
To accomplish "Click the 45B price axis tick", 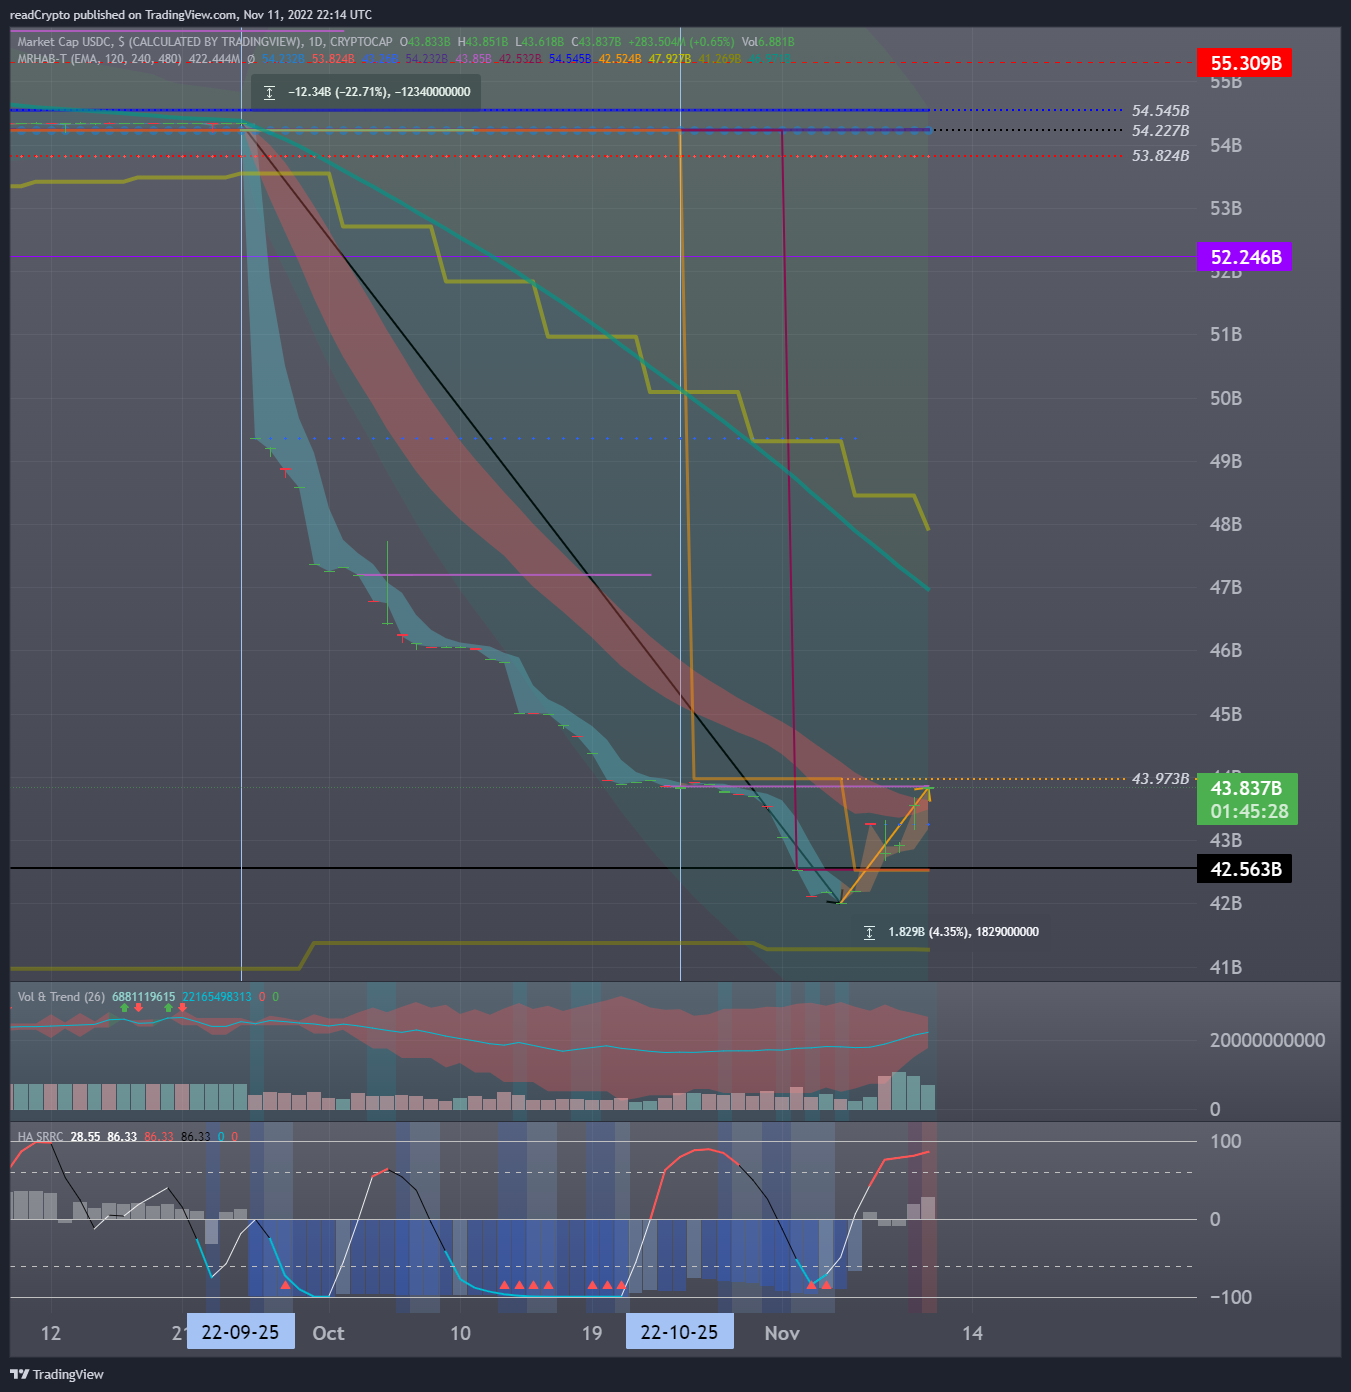I will tap(1226, 714).
